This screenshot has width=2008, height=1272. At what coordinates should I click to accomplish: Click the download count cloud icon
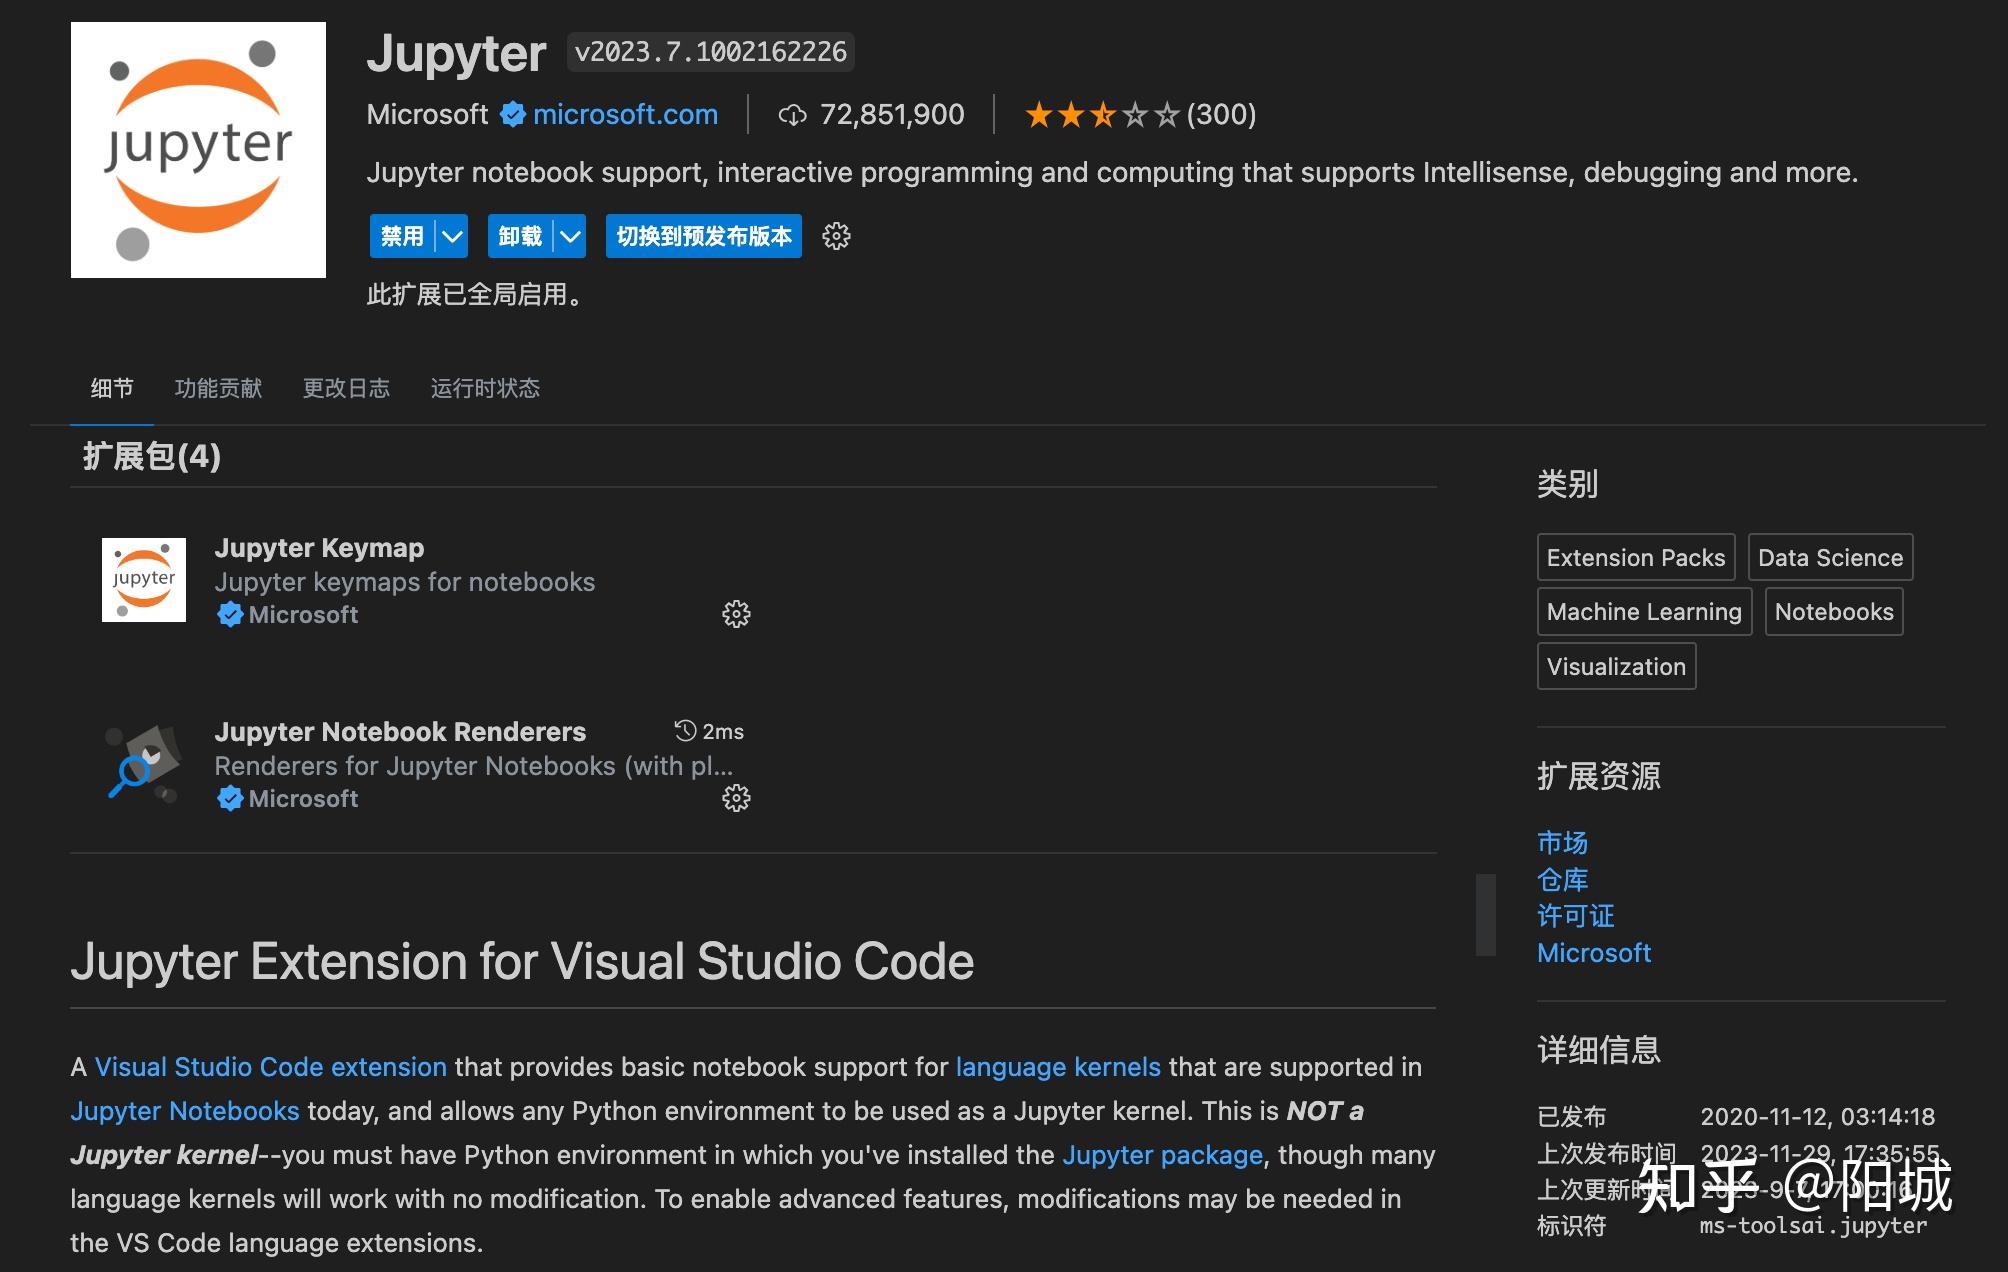pyautogui.click(x=793, y=114)
